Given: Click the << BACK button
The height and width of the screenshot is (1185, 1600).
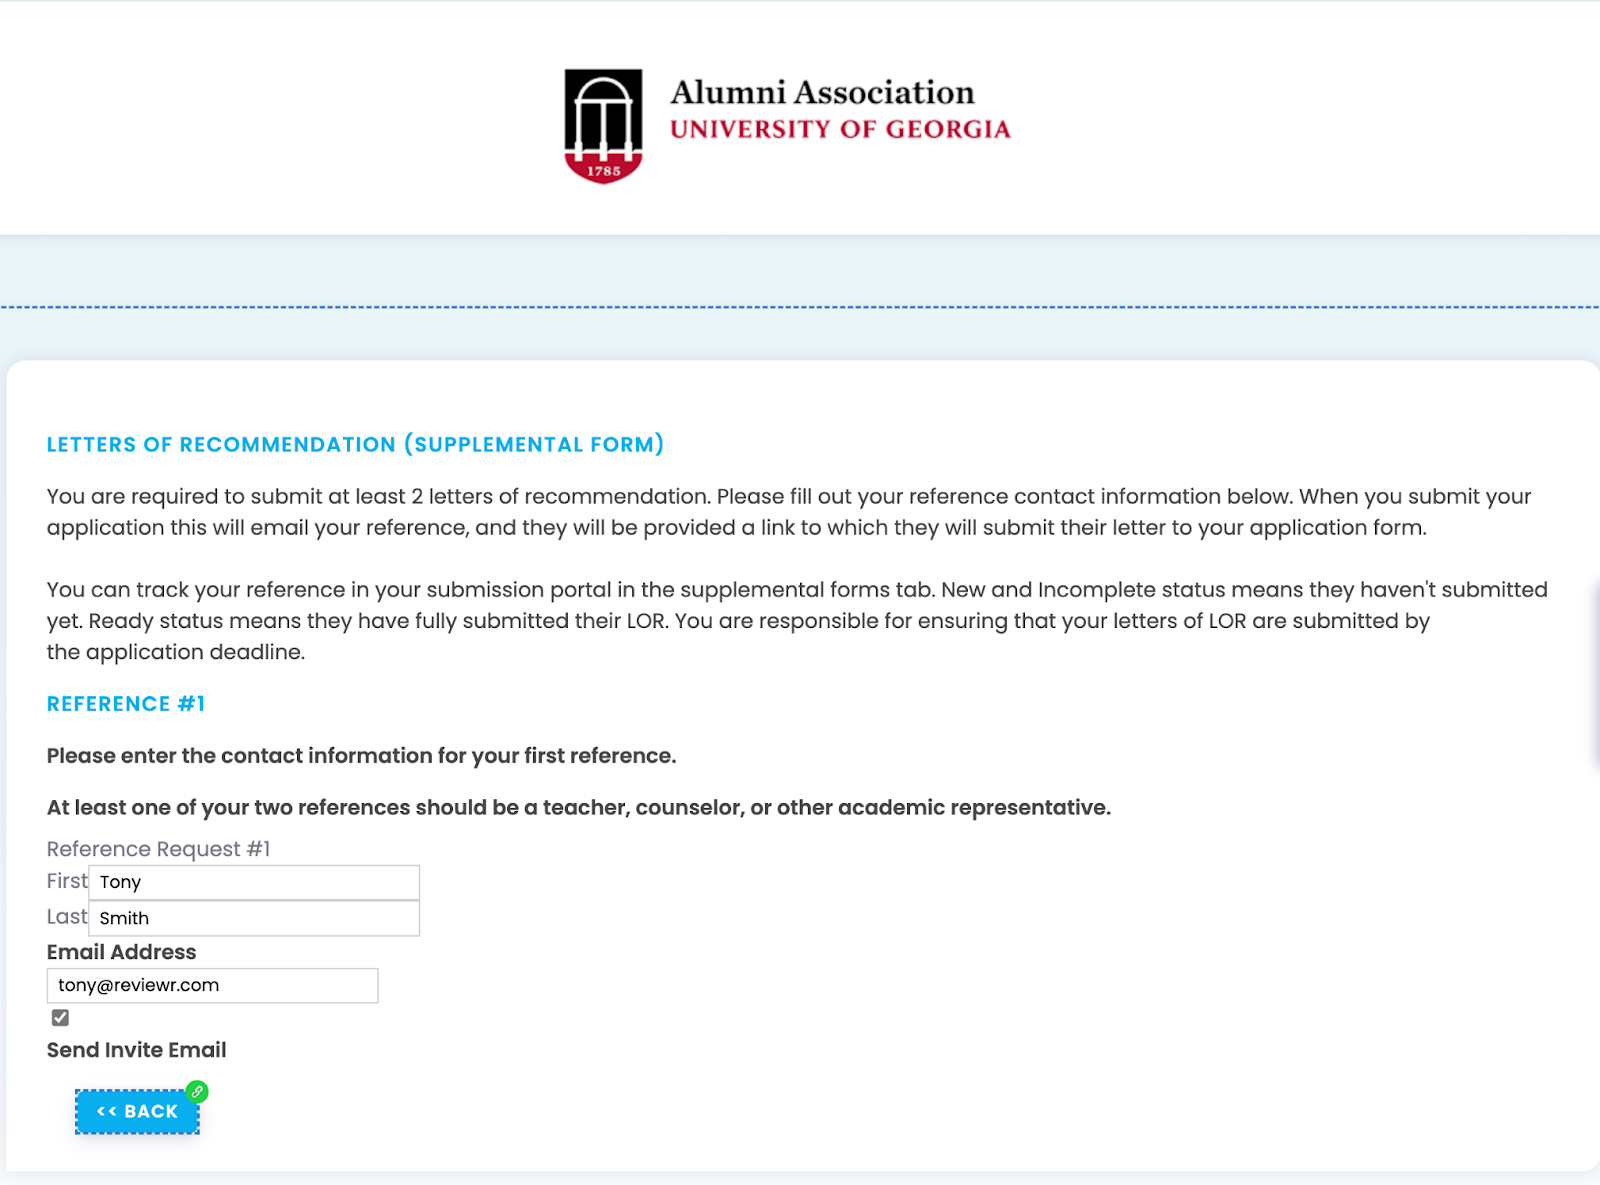Looking at the screenshot, I should pyautogui.click(x=137, y=1111).
